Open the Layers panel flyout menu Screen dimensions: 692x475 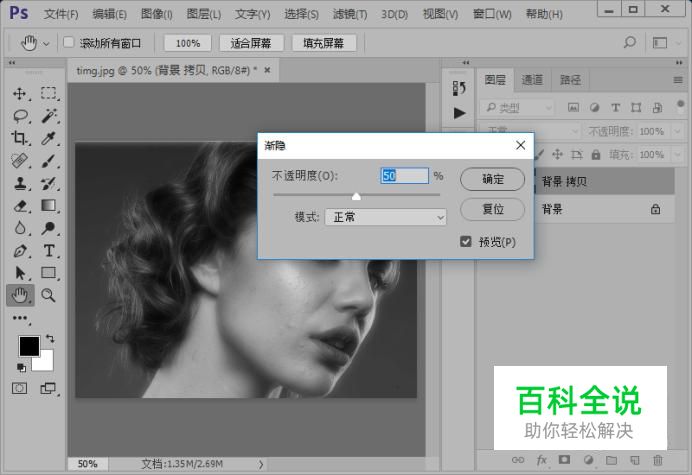coord(678,80)
